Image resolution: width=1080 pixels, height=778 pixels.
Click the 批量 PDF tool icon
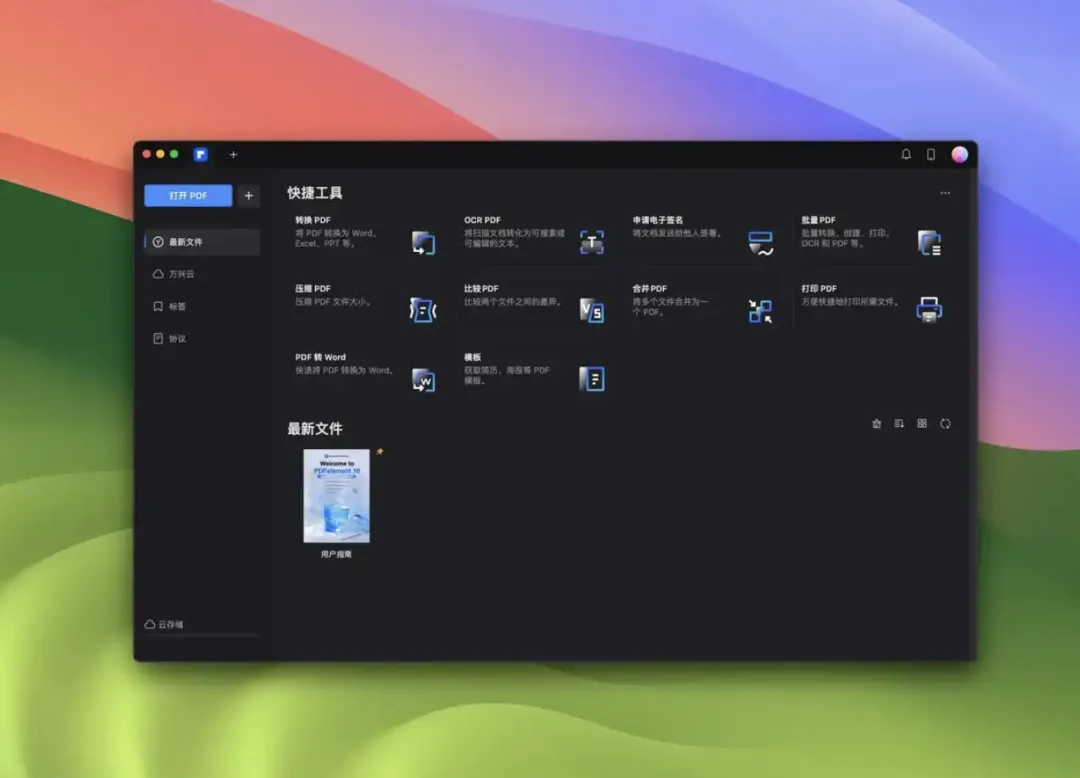click(x=929, y=243)
